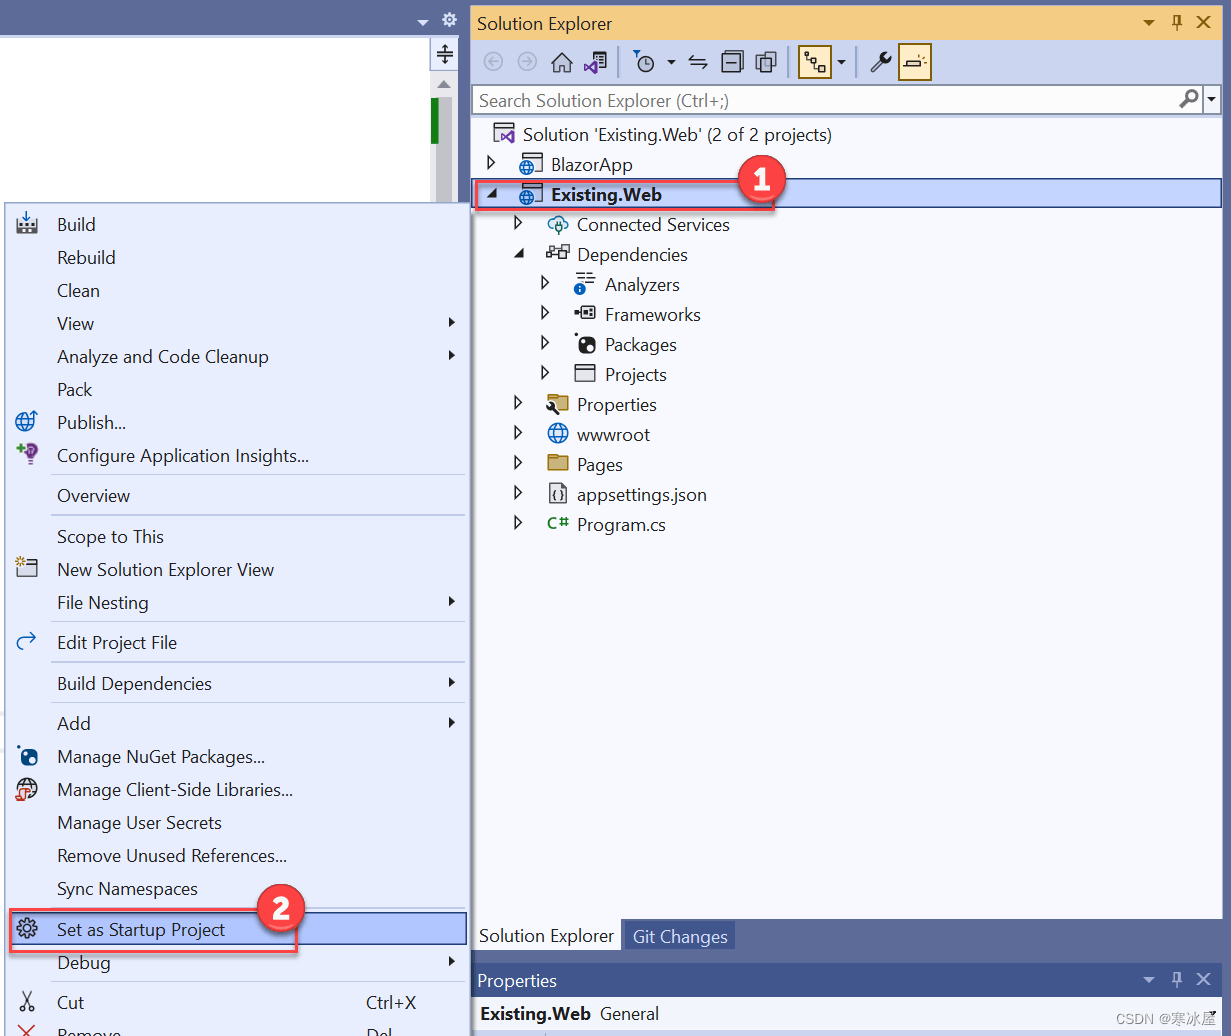This screenshot has height=1036, width=1231.
Task: Toggle the search magnifier in search box
Action: pos(1188,100)
